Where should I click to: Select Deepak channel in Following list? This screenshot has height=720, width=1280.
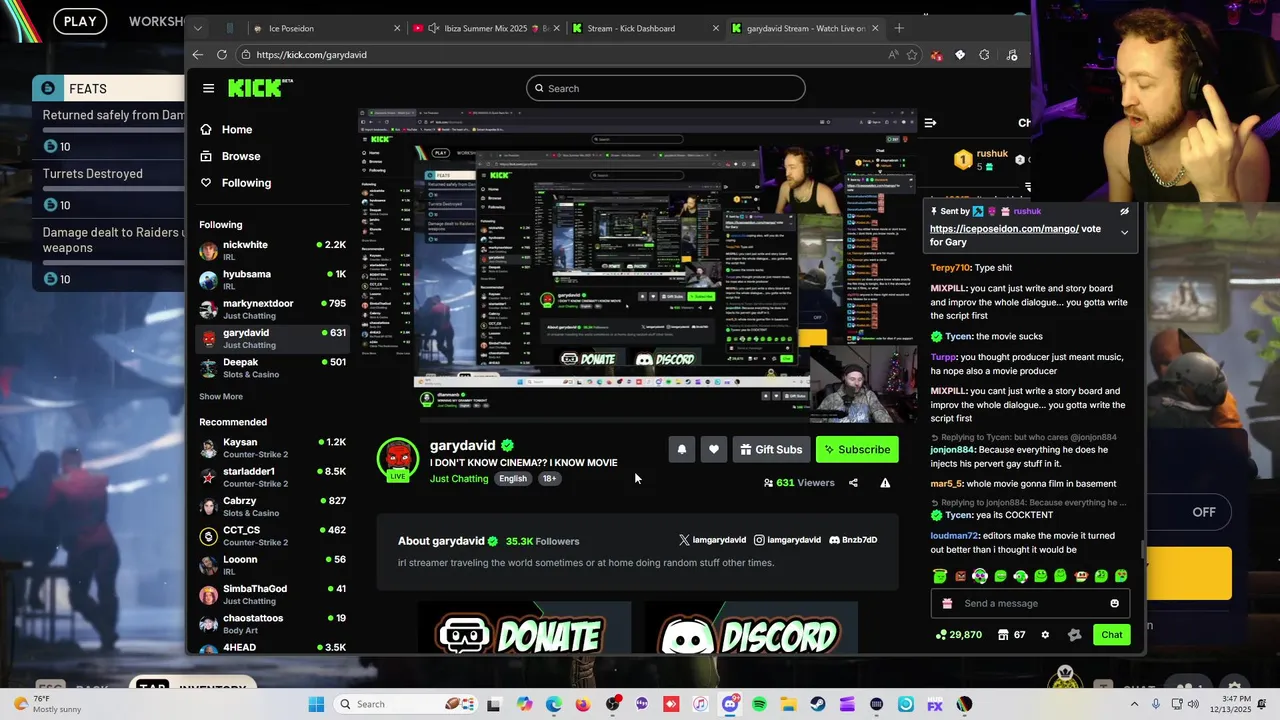(272, 367)
